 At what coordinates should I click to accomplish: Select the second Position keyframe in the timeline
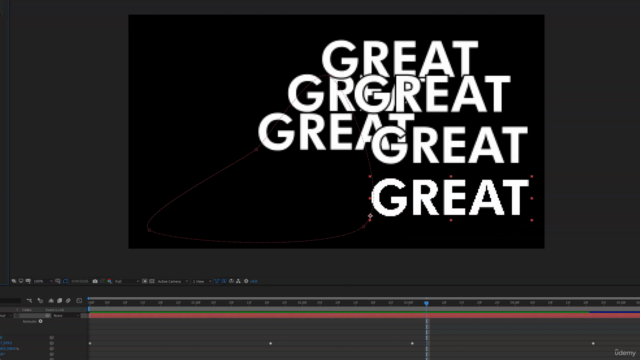point(271,343)
